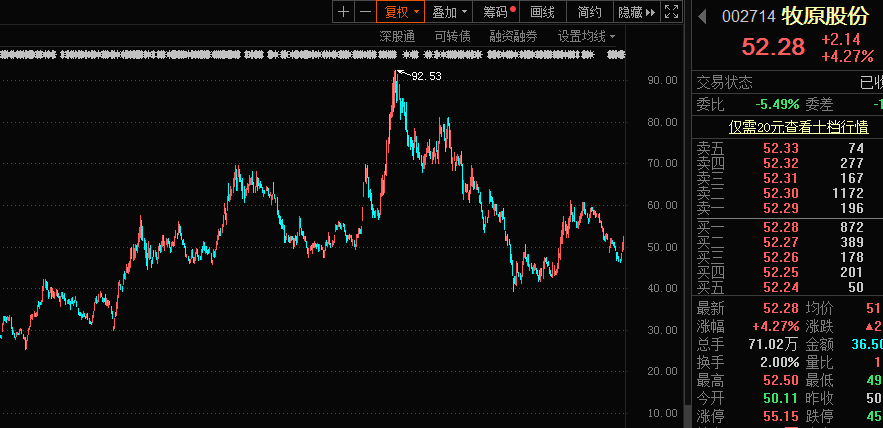This screenshot has width=883, height=428.
Task: Click the fullscreen expand icon
Action: click(672, 12)
